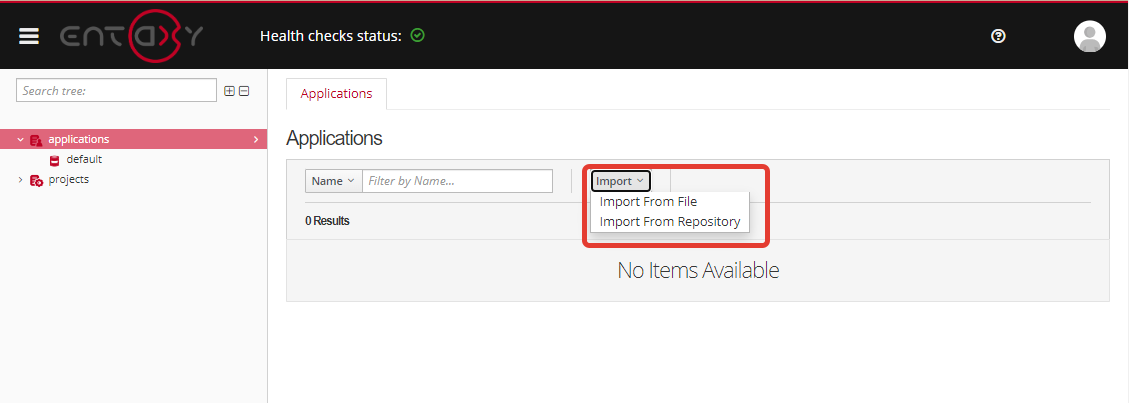Click the projects node icon
The image size is (1129, 403).
[36, 180]
